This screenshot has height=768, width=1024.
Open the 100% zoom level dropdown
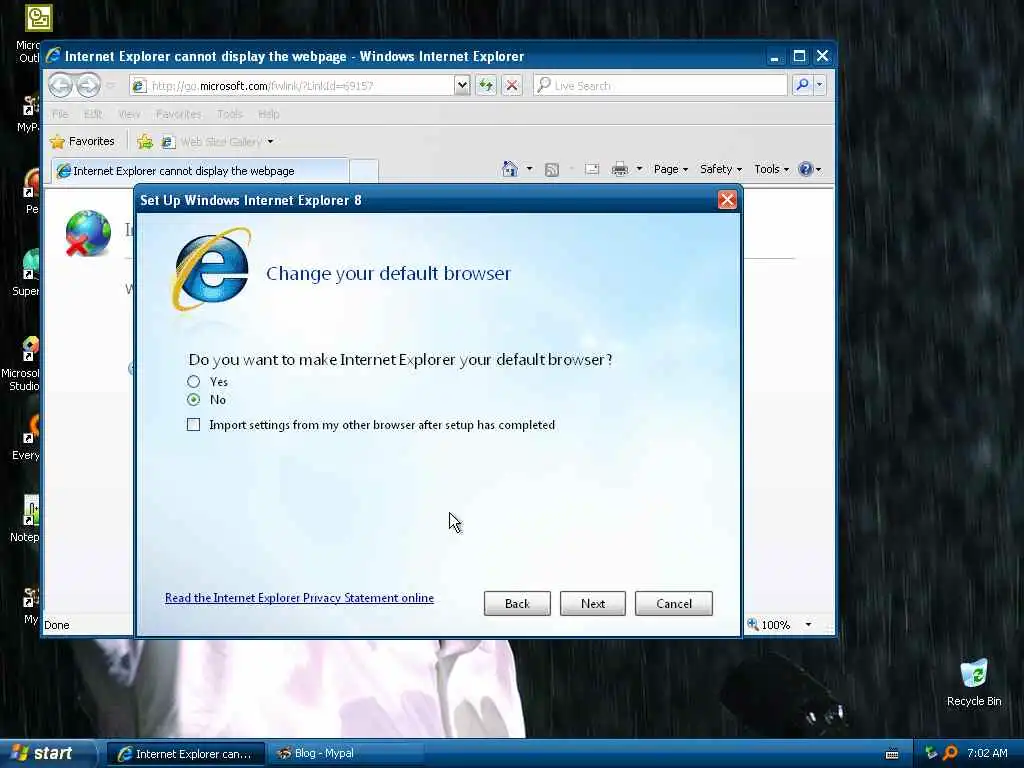pos(808,625)
